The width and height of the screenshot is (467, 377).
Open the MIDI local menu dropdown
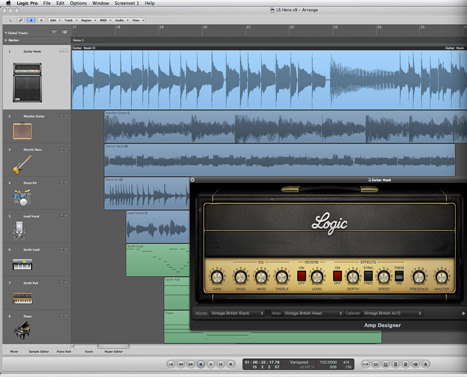coord(105,20)
